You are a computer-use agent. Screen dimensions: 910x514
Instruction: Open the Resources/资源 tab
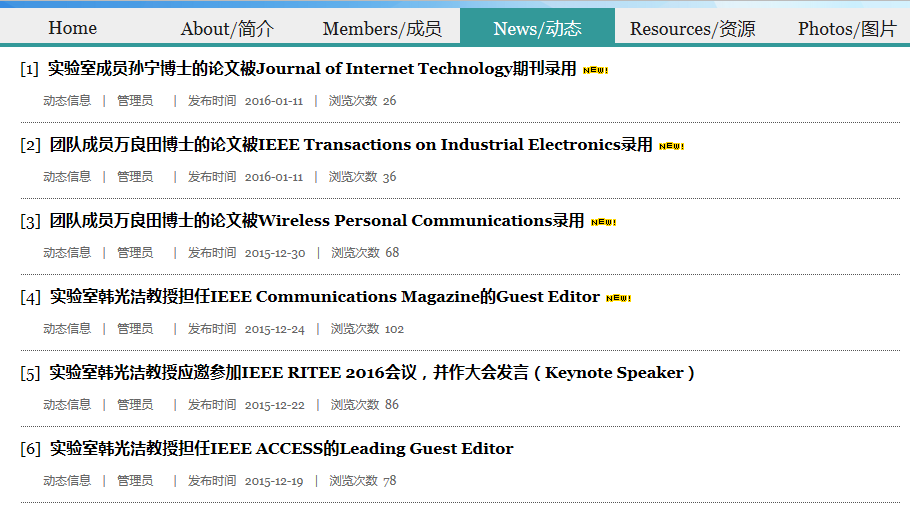692,28
